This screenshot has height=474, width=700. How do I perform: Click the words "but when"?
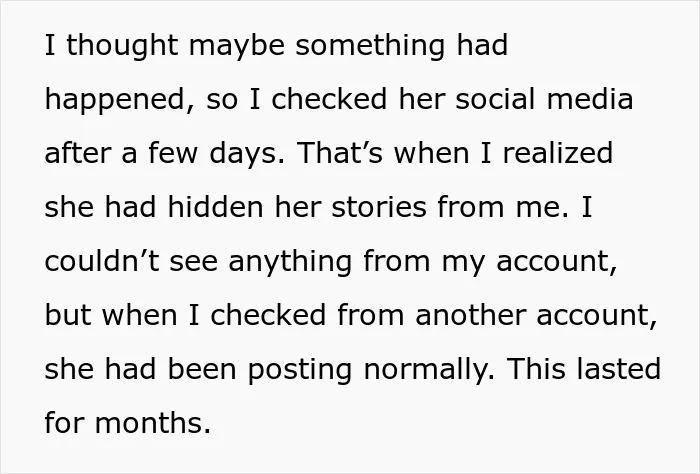click(111, 315)
